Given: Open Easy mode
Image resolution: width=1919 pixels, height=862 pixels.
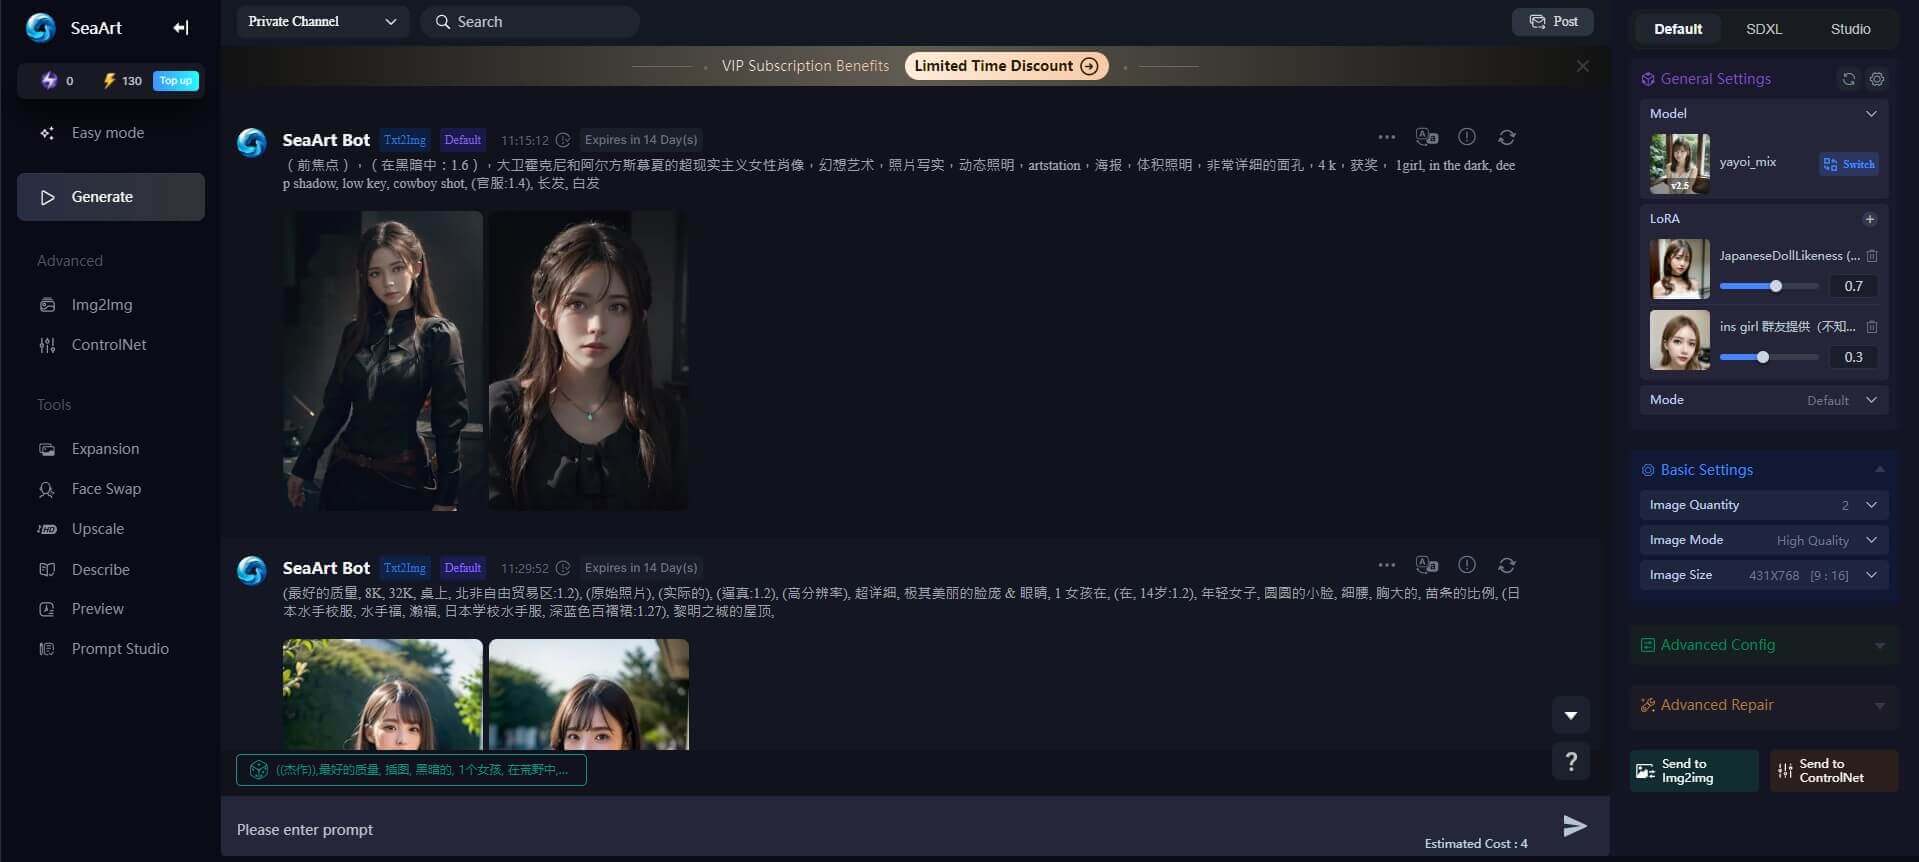Looking at the screenshot, I should tap(108, 133).
